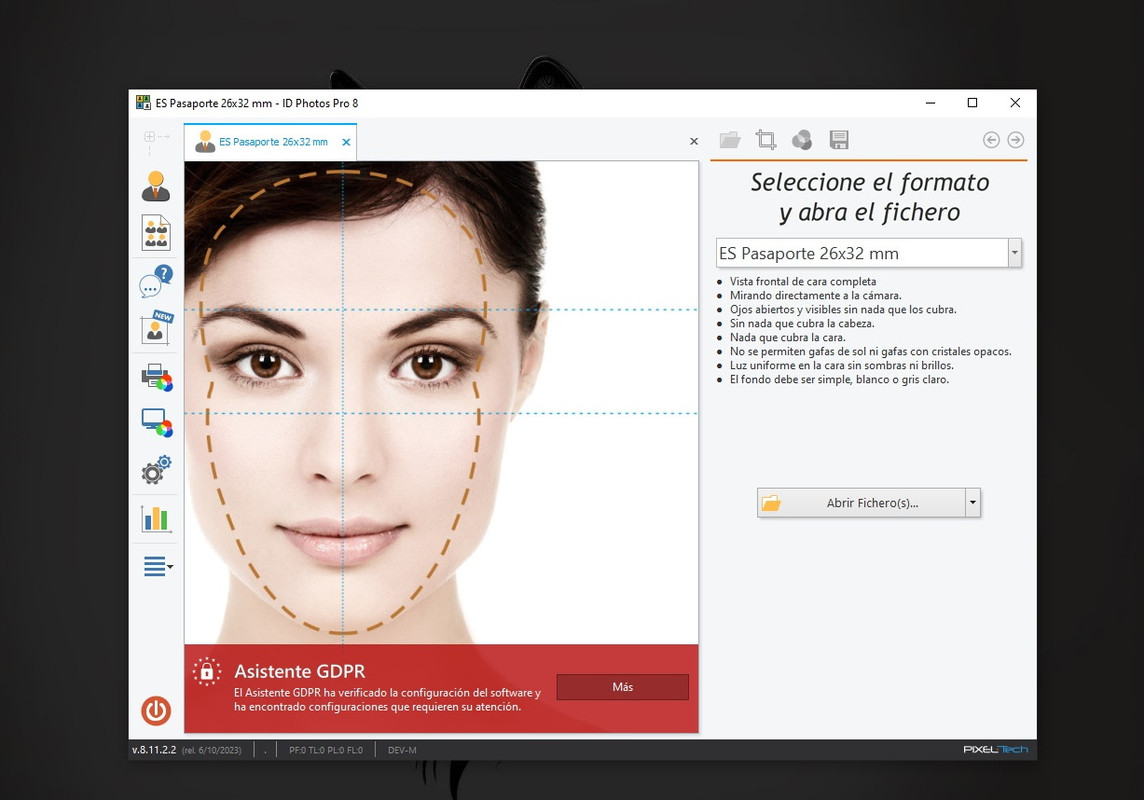Close the preview panel with the gray X
Screen dimensions: 1144x800
[x=694, y=141]
